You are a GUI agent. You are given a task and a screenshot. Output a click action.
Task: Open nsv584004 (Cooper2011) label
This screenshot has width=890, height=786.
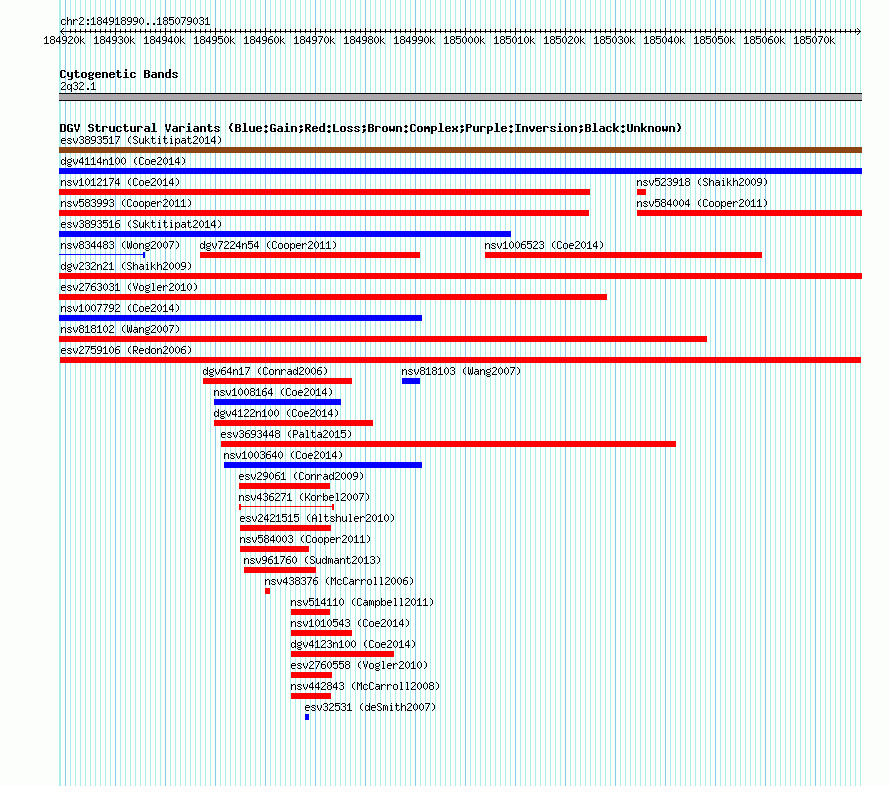coord(702,203)
